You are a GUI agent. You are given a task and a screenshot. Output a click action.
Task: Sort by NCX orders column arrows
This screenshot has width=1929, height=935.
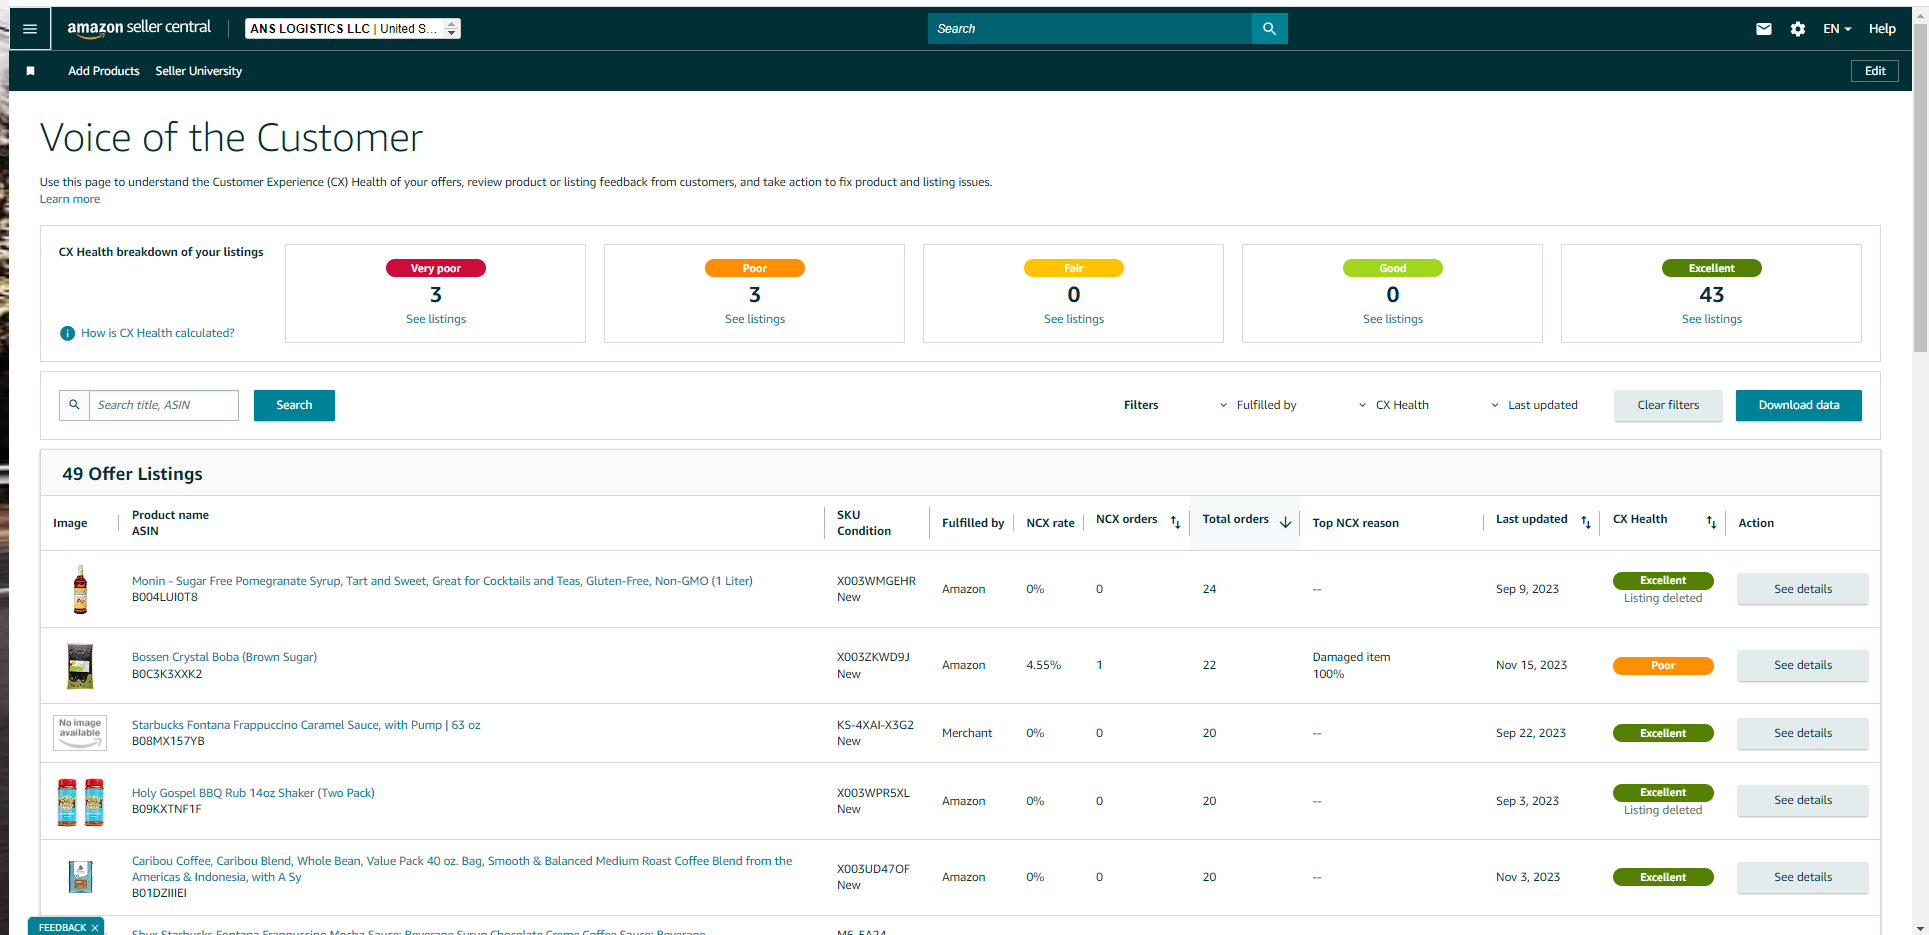pos(1175,522)
